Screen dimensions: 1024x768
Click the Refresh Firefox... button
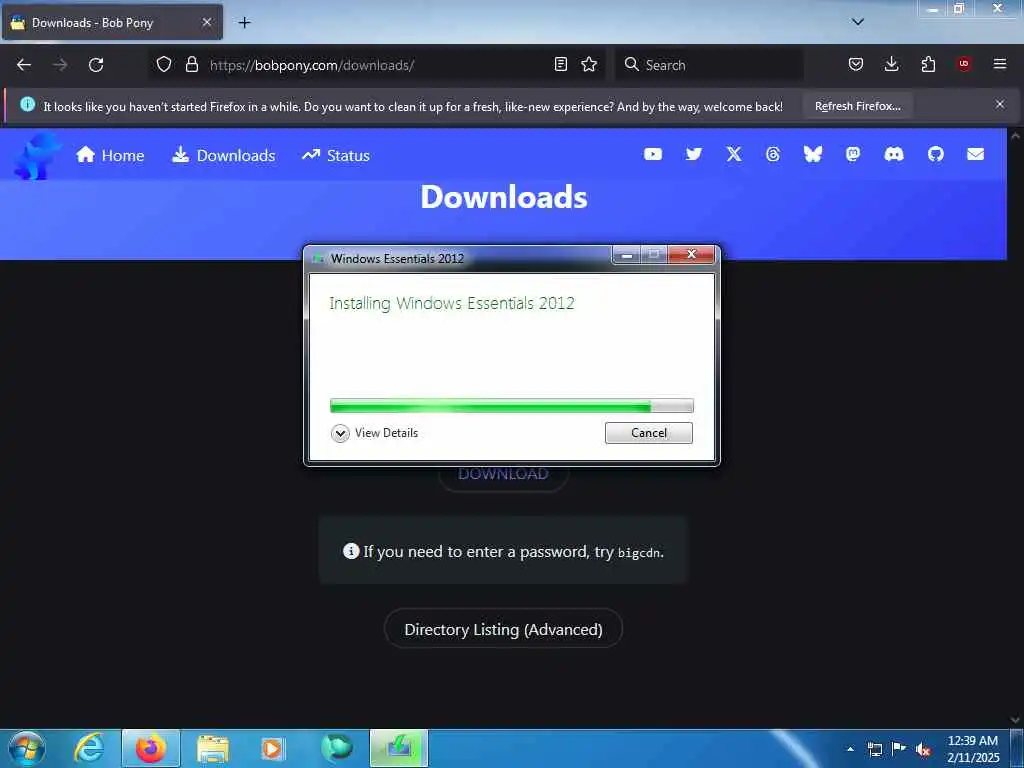(857, 106)
